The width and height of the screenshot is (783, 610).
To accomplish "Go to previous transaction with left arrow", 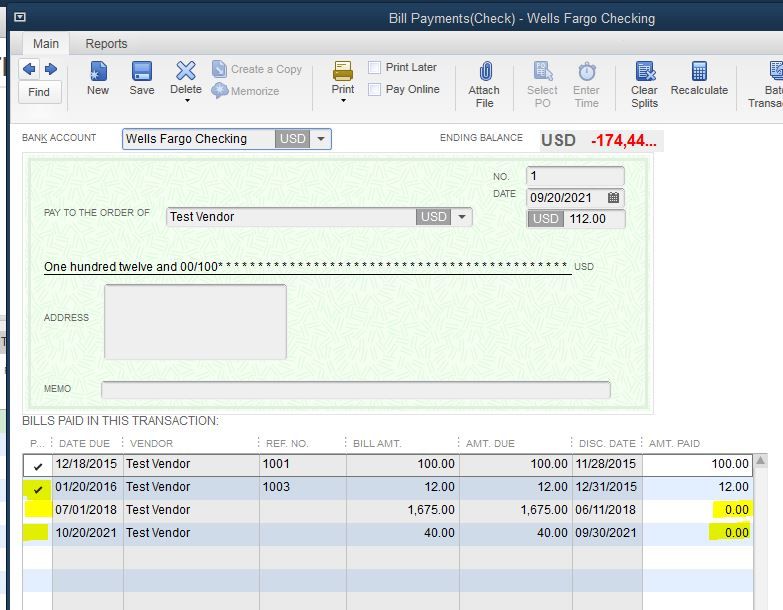I will point(29,69).
